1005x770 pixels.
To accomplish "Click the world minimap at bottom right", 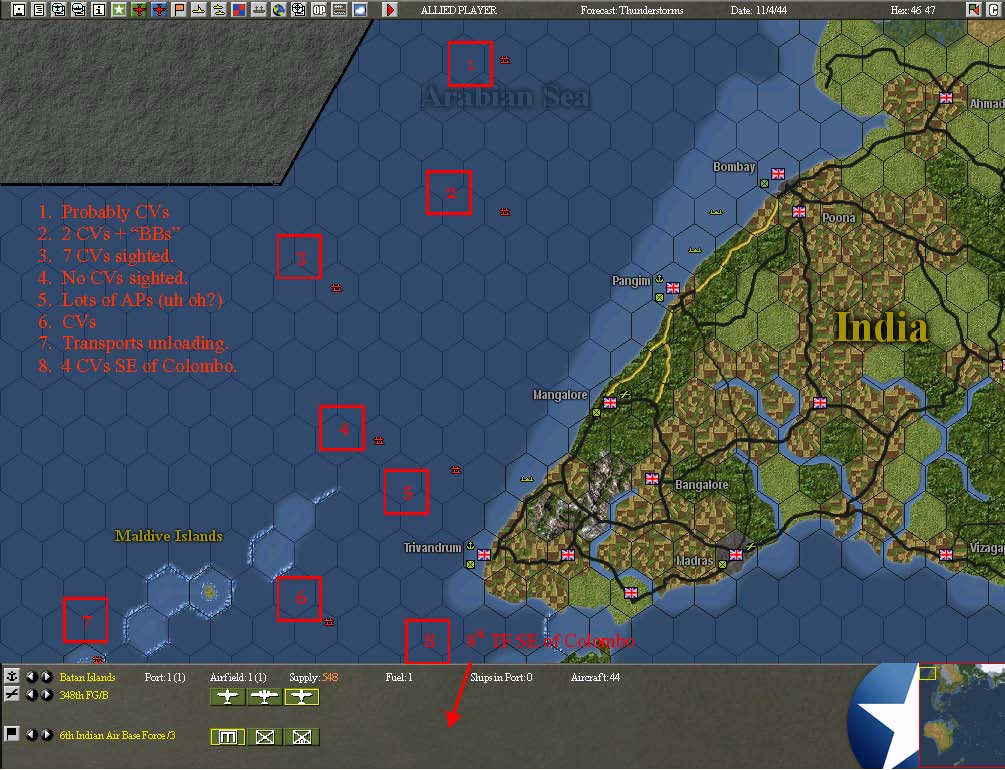I will 961,716.
